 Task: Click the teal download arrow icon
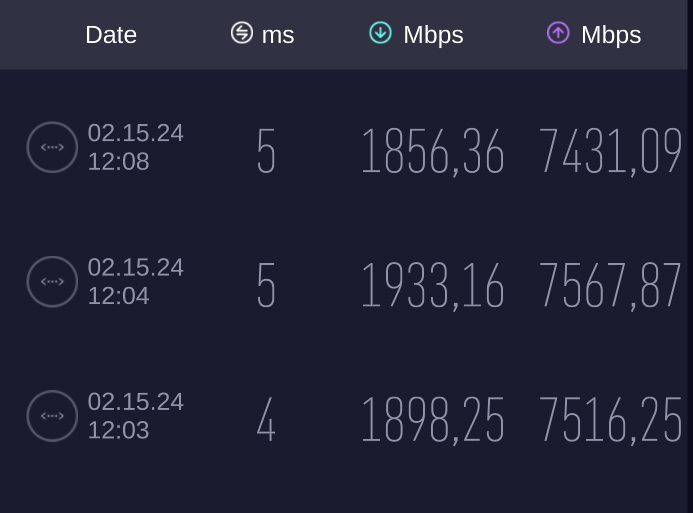380,33
